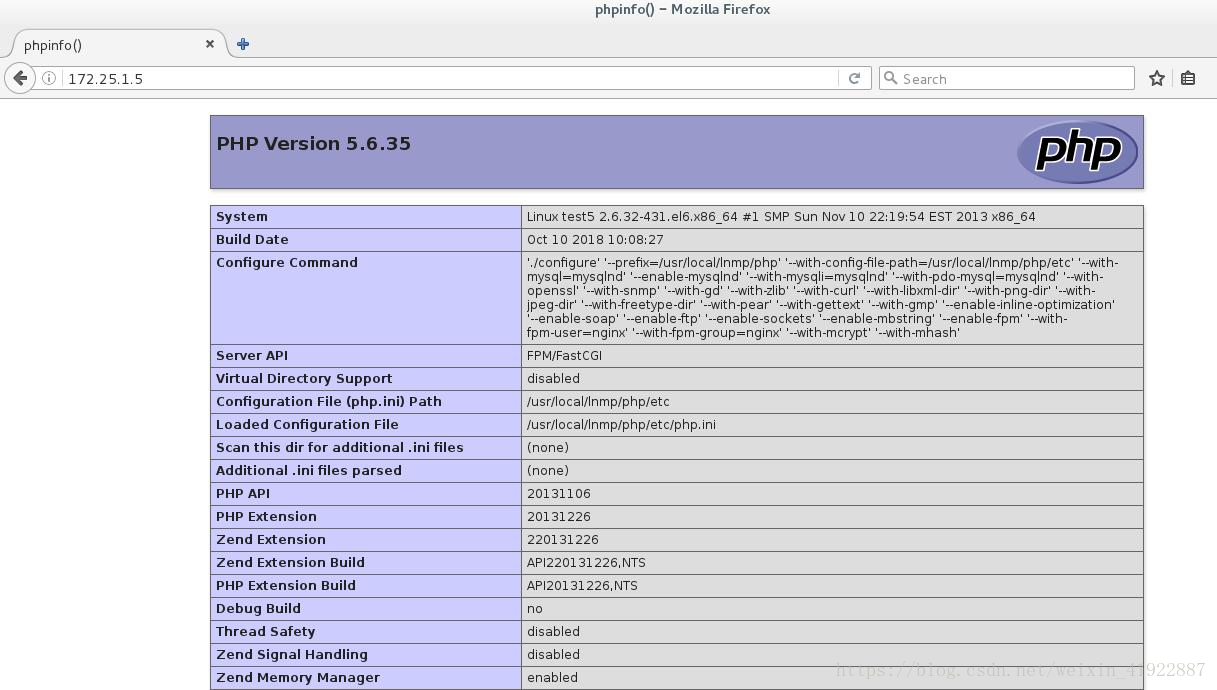The width and height of the screenshot is (1217, 690).
Task: Click Configuration File (php.ini) Path label
Action: (x=329, y=401)
